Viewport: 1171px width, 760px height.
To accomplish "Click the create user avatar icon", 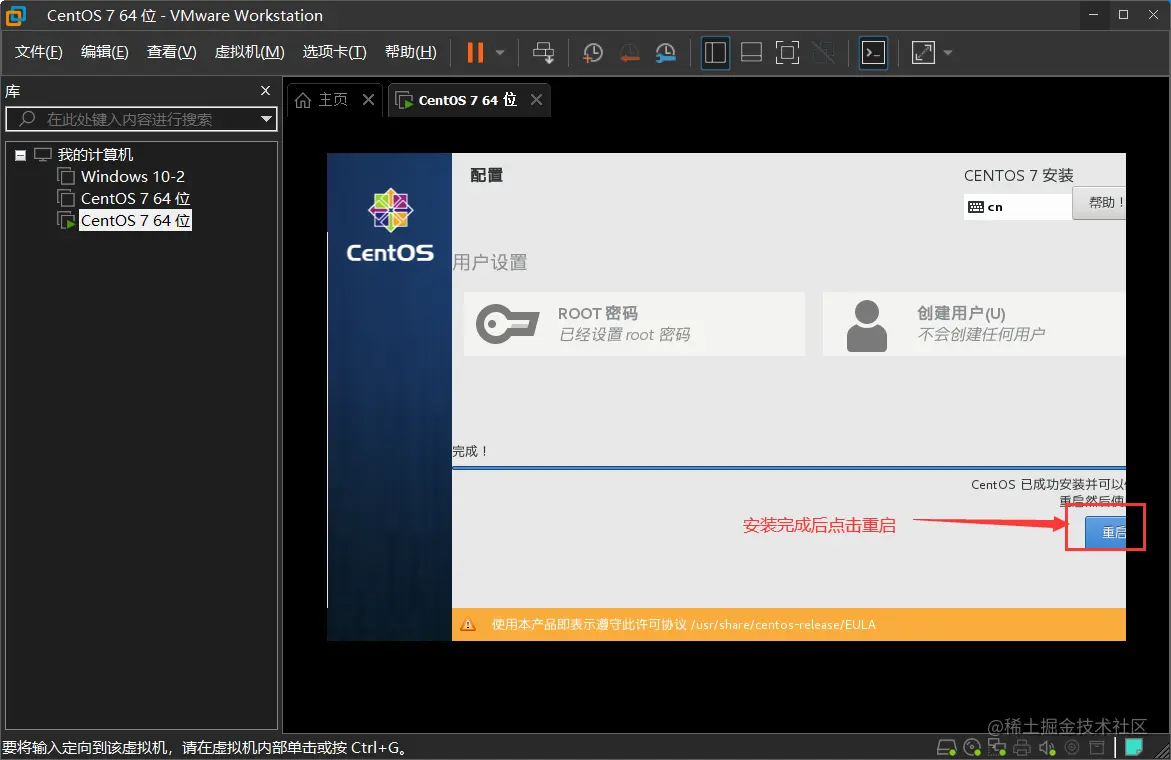I will [866, 326].
